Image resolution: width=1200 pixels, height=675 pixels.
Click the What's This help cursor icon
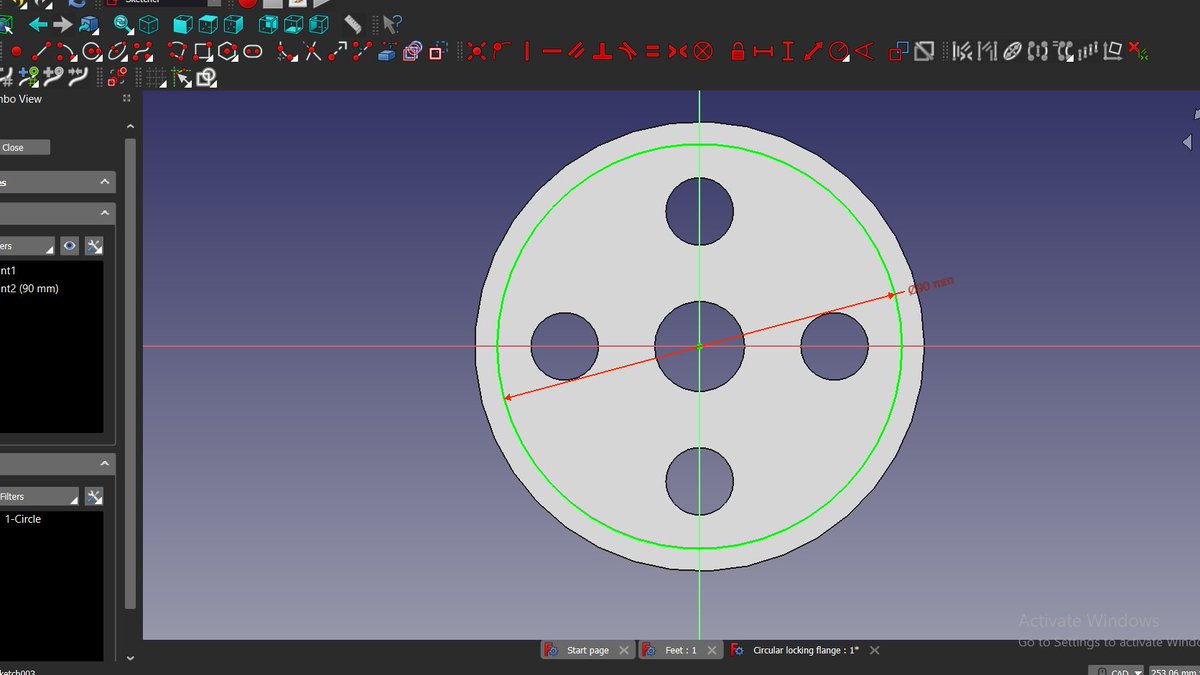[x=391, y=23]
